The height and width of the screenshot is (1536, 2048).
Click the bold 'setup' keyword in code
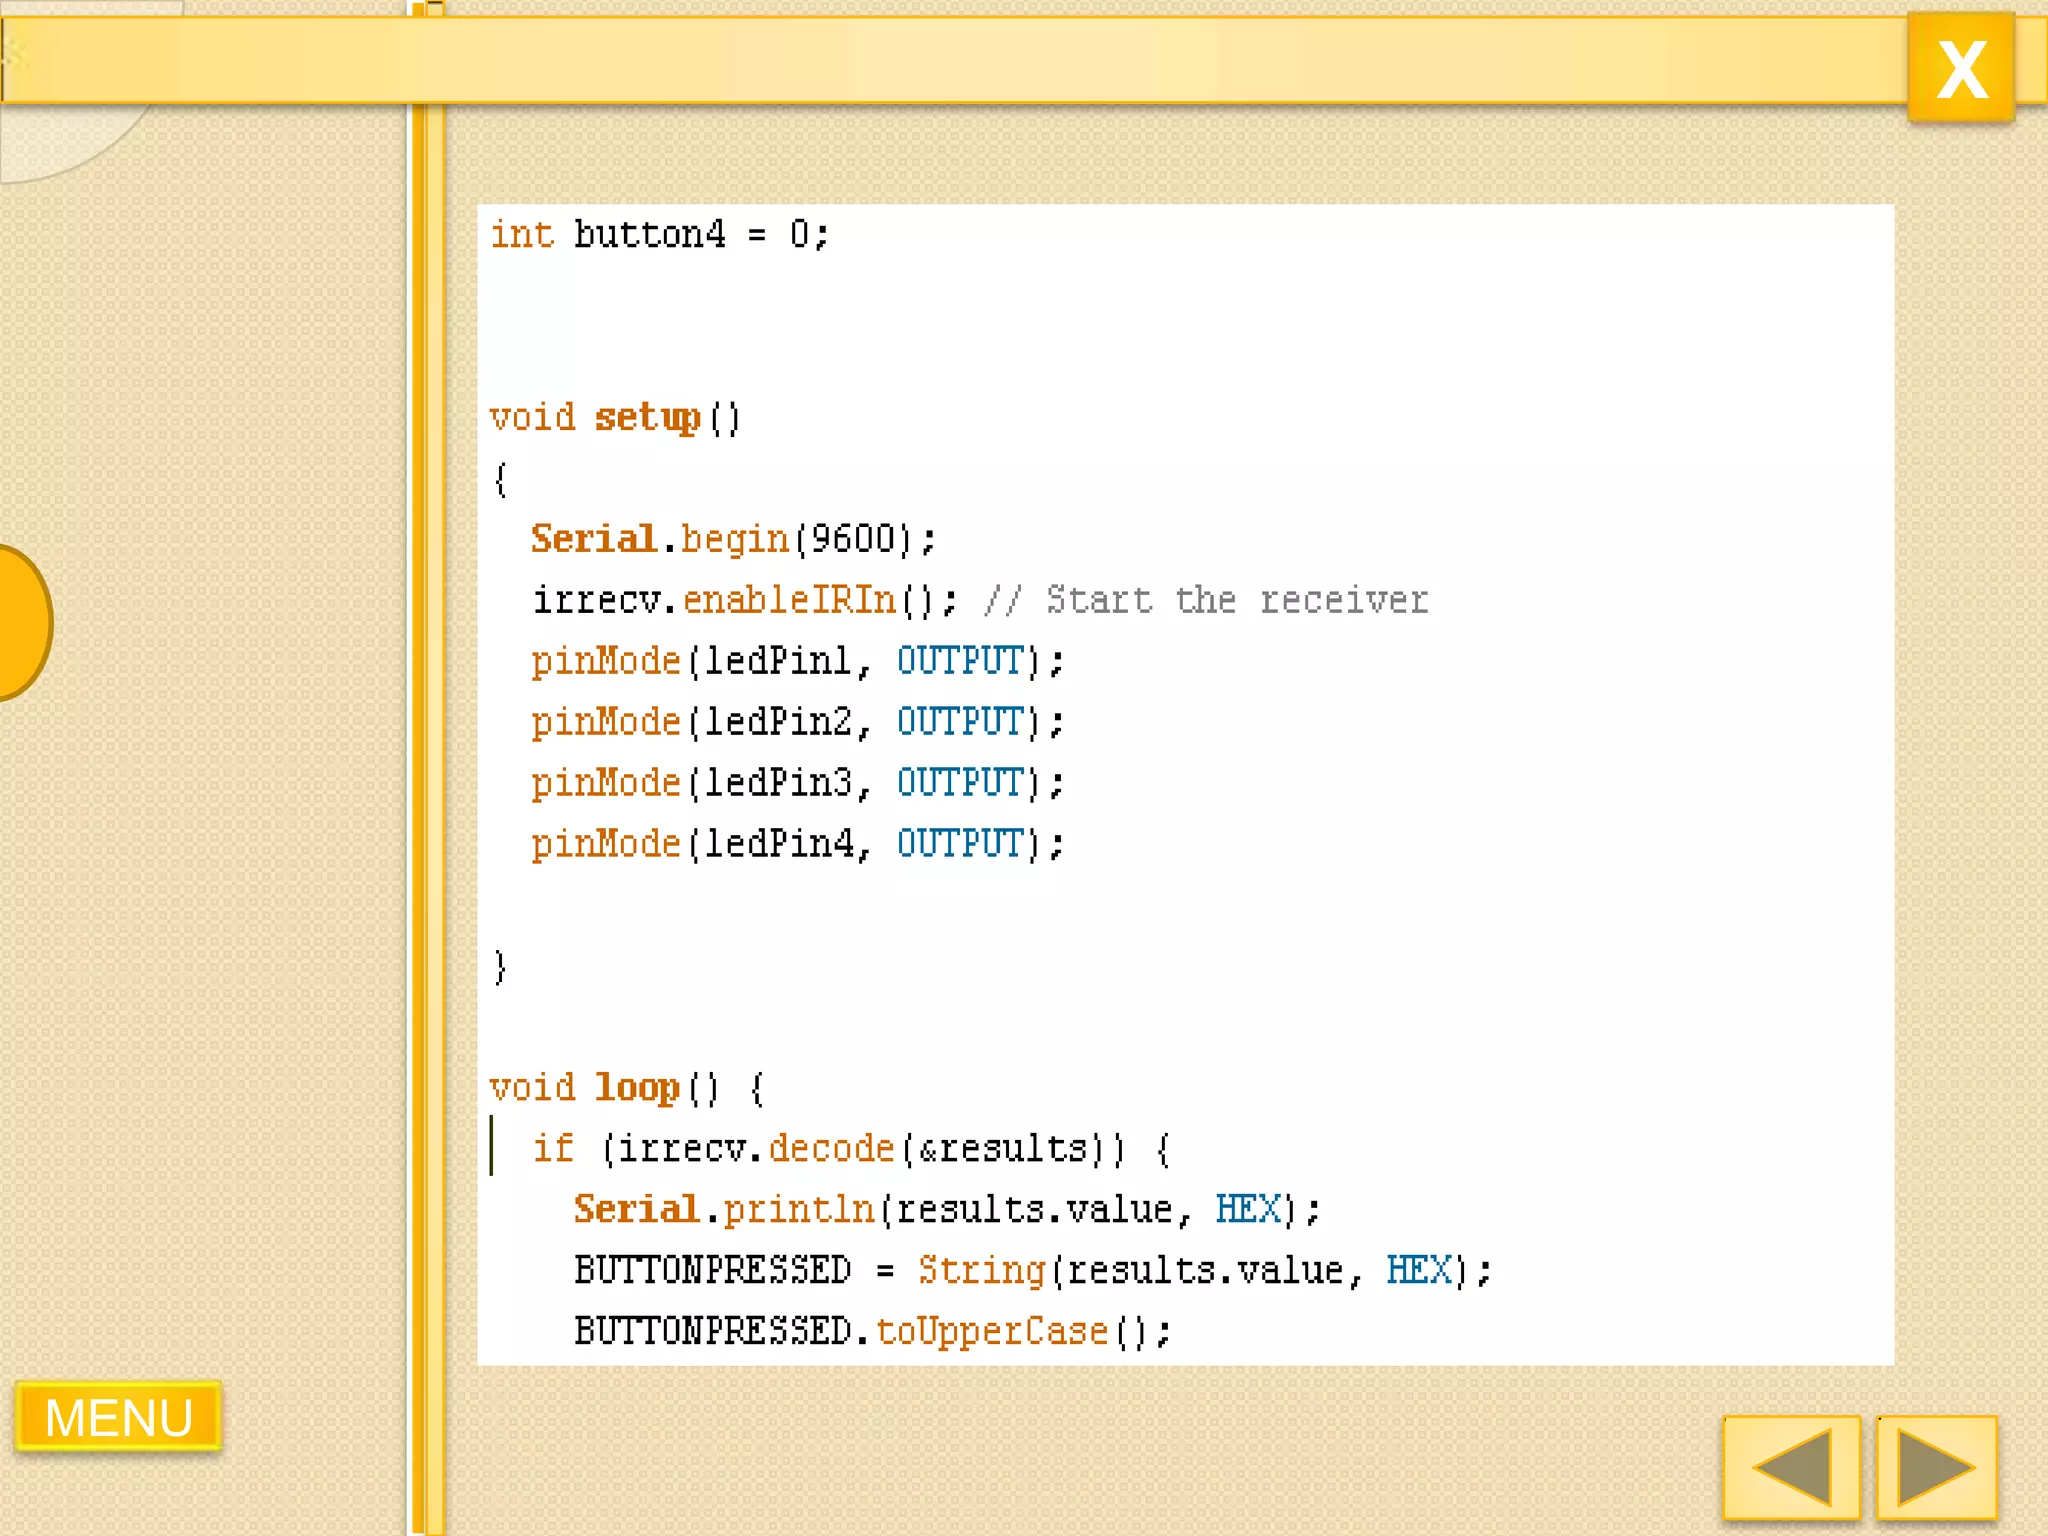click(x=647, y=418)
